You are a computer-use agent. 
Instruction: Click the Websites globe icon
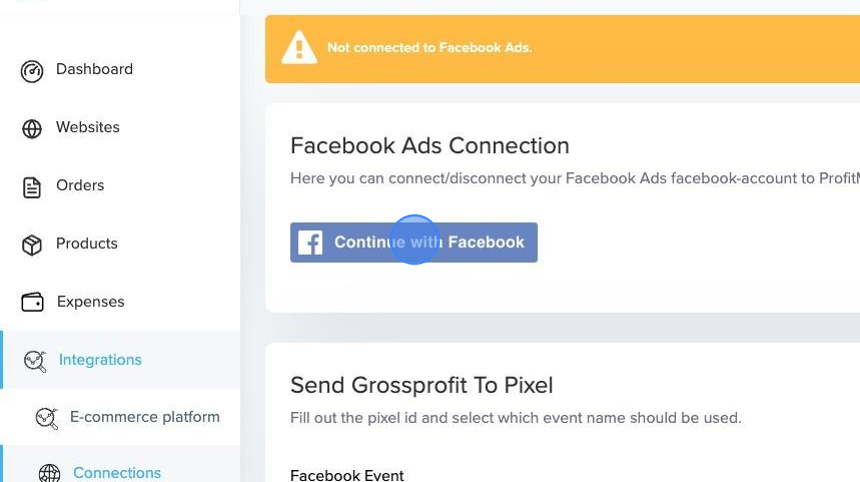tap(32, 129)
